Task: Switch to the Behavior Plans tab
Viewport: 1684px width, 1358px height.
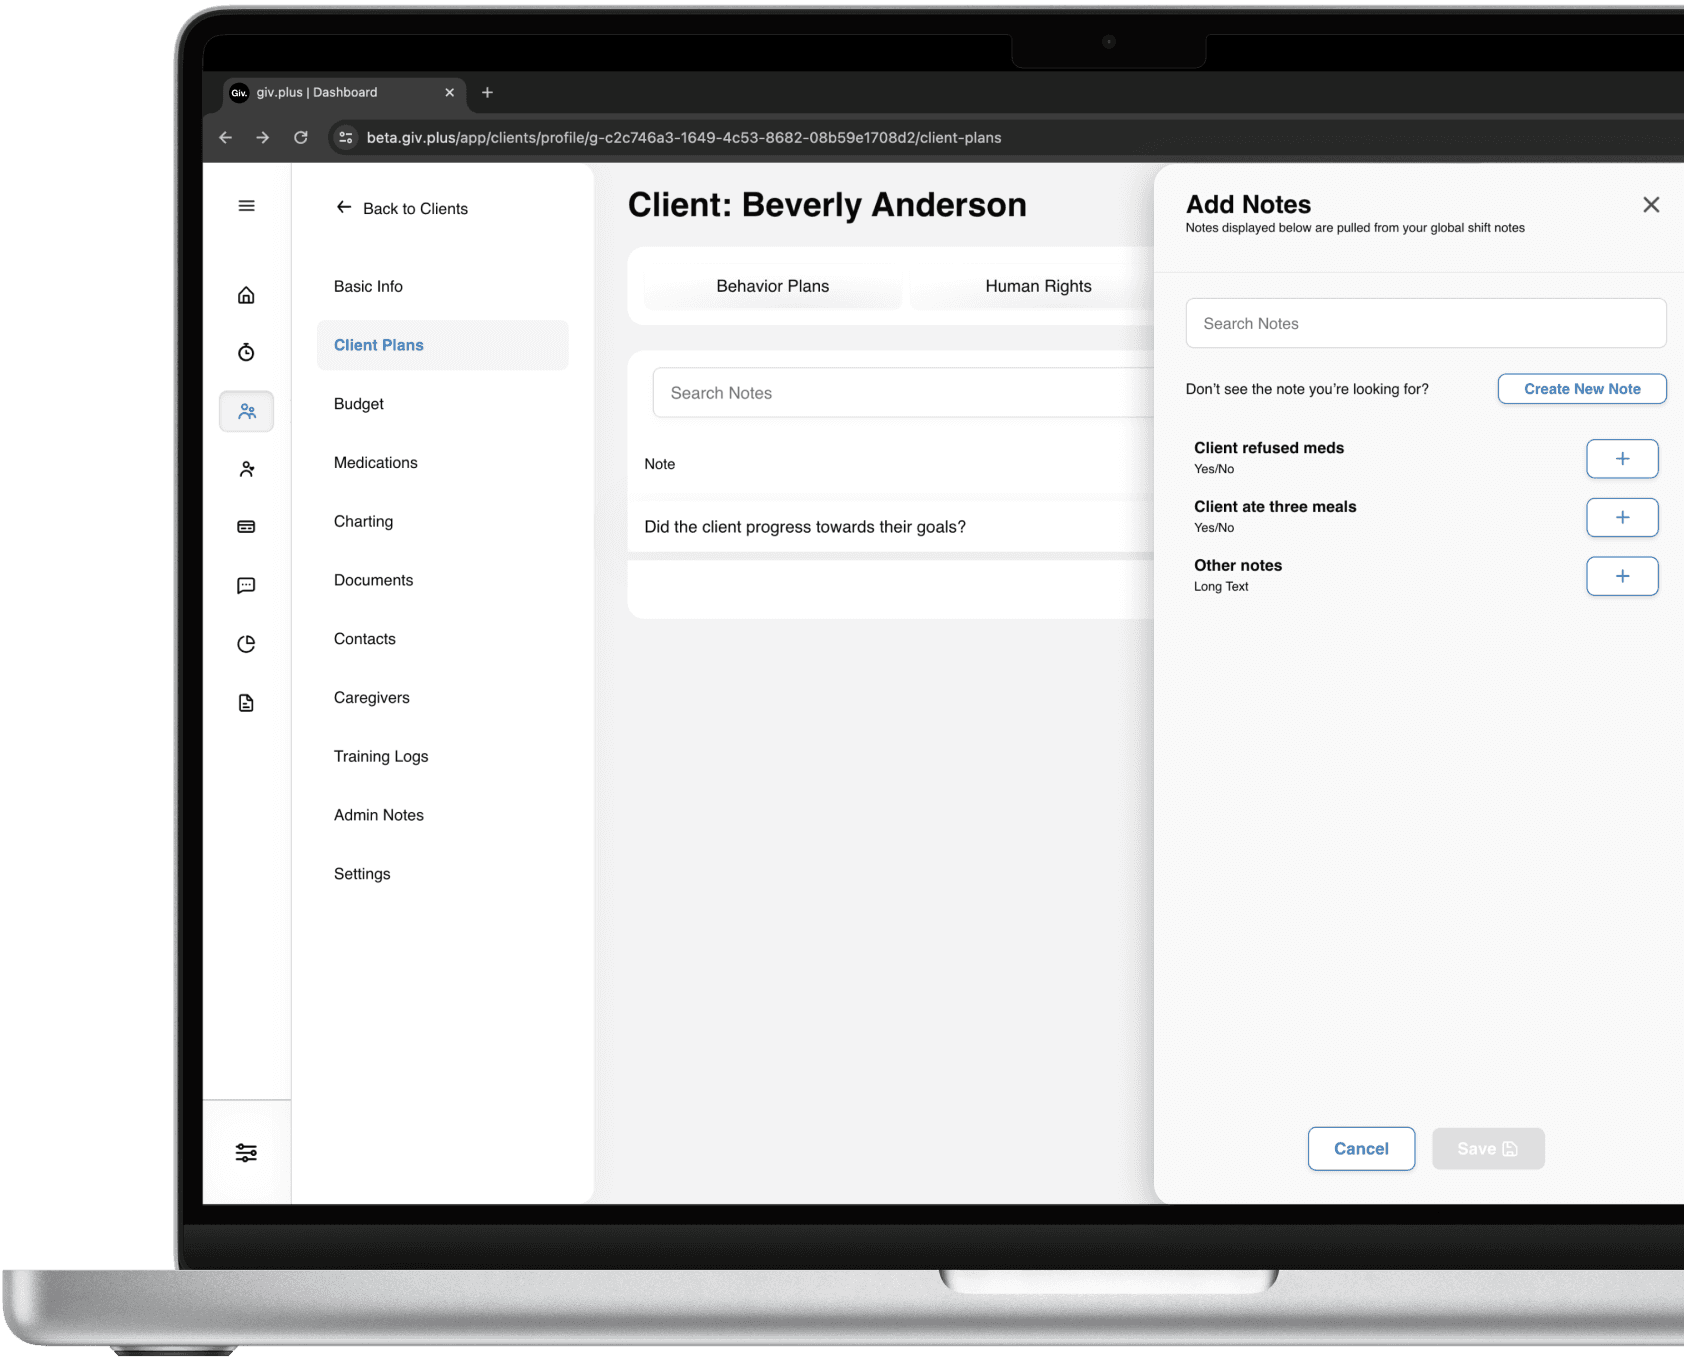Action: click(x=772, y=286)
